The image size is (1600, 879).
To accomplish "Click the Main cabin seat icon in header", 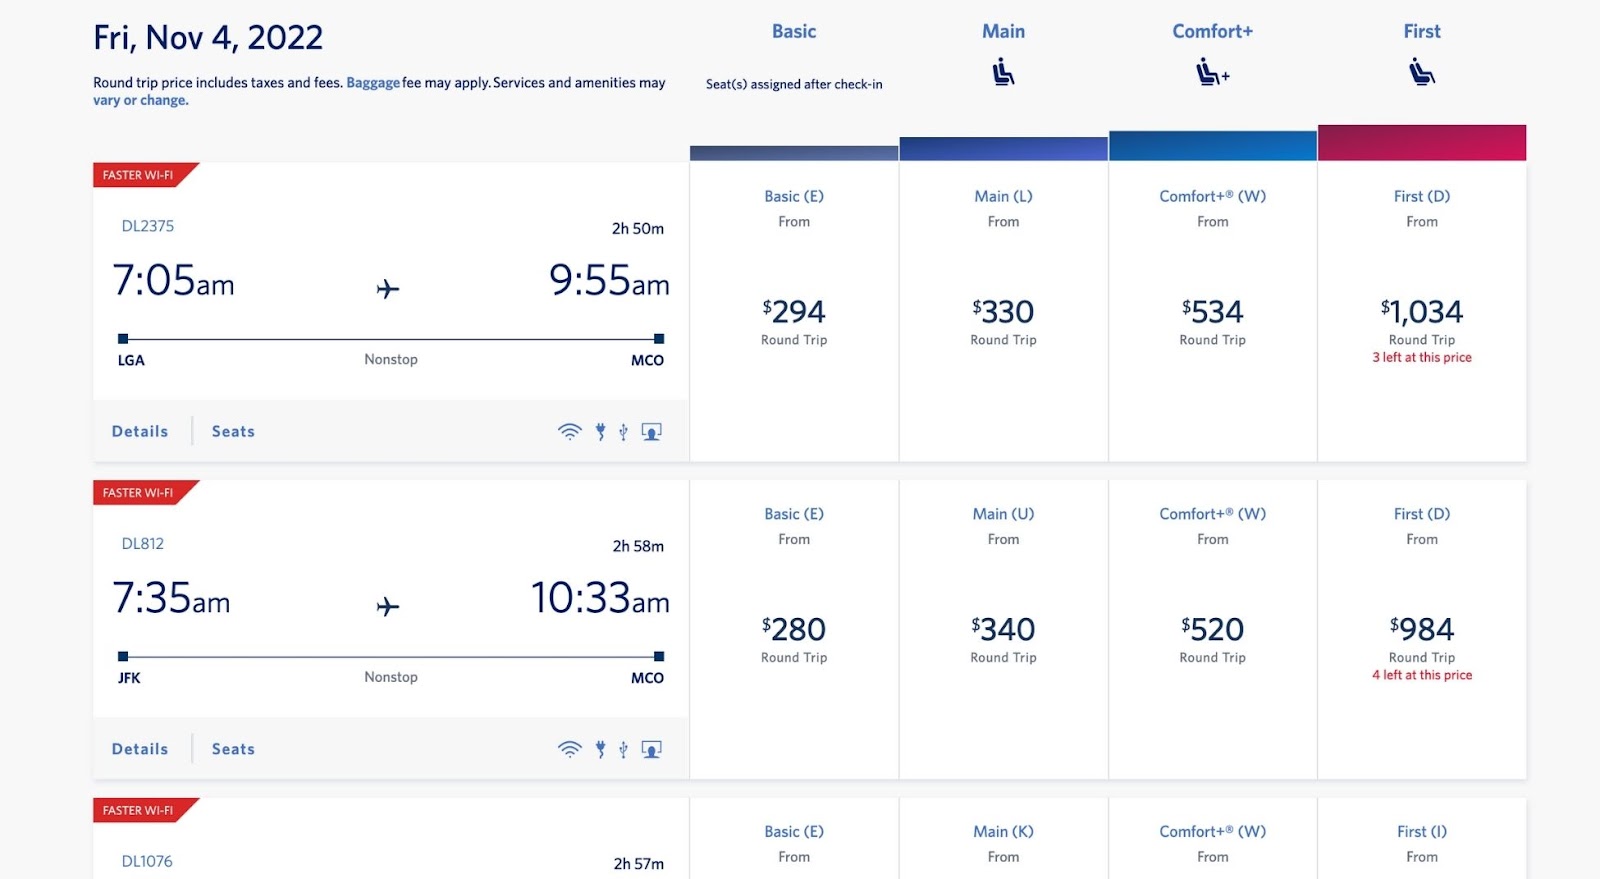I will 1003,72.
